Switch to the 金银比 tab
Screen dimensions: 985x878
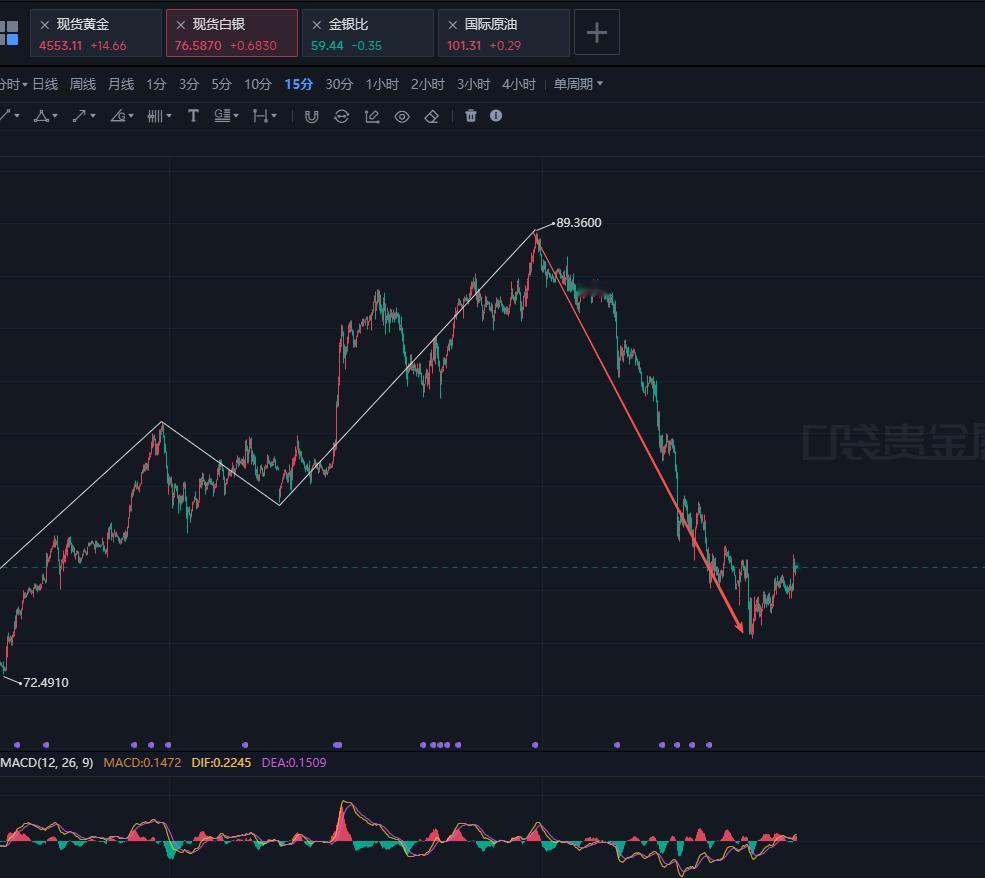tap(367, 33)
